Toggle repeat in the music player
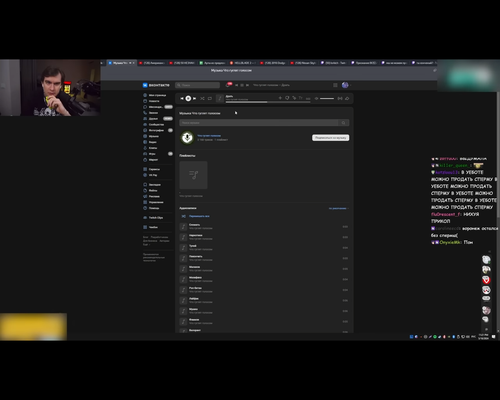The image size is (500, 400). click(210, 98)
